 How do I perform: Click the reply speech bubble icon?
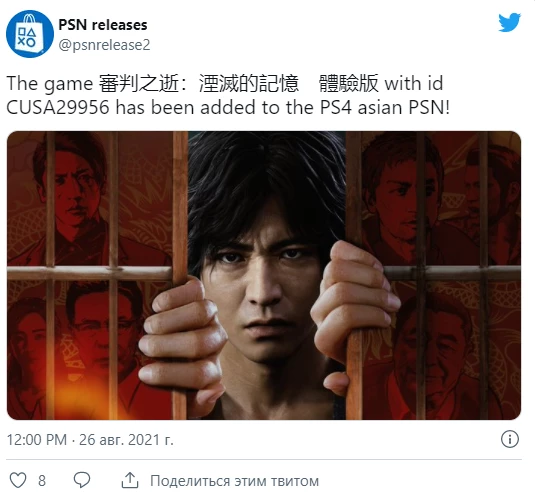point(82,480)
